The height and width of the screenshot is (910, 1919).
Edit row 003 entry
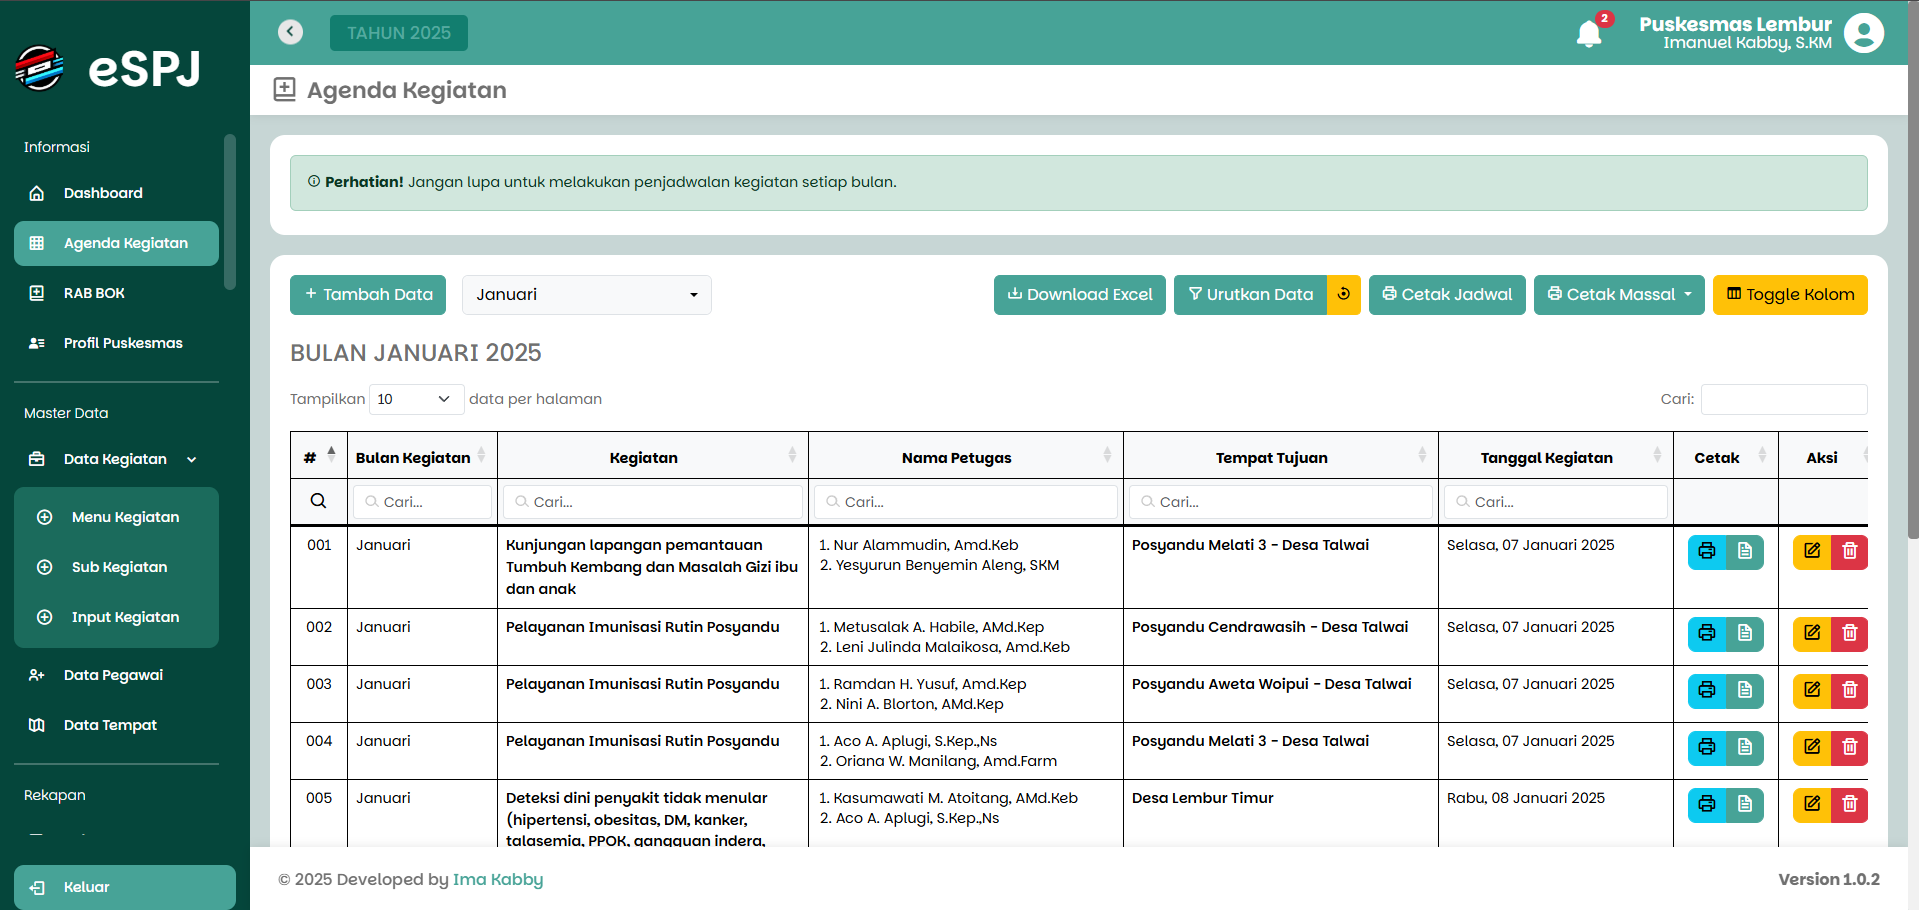(x=1812, y=690)
